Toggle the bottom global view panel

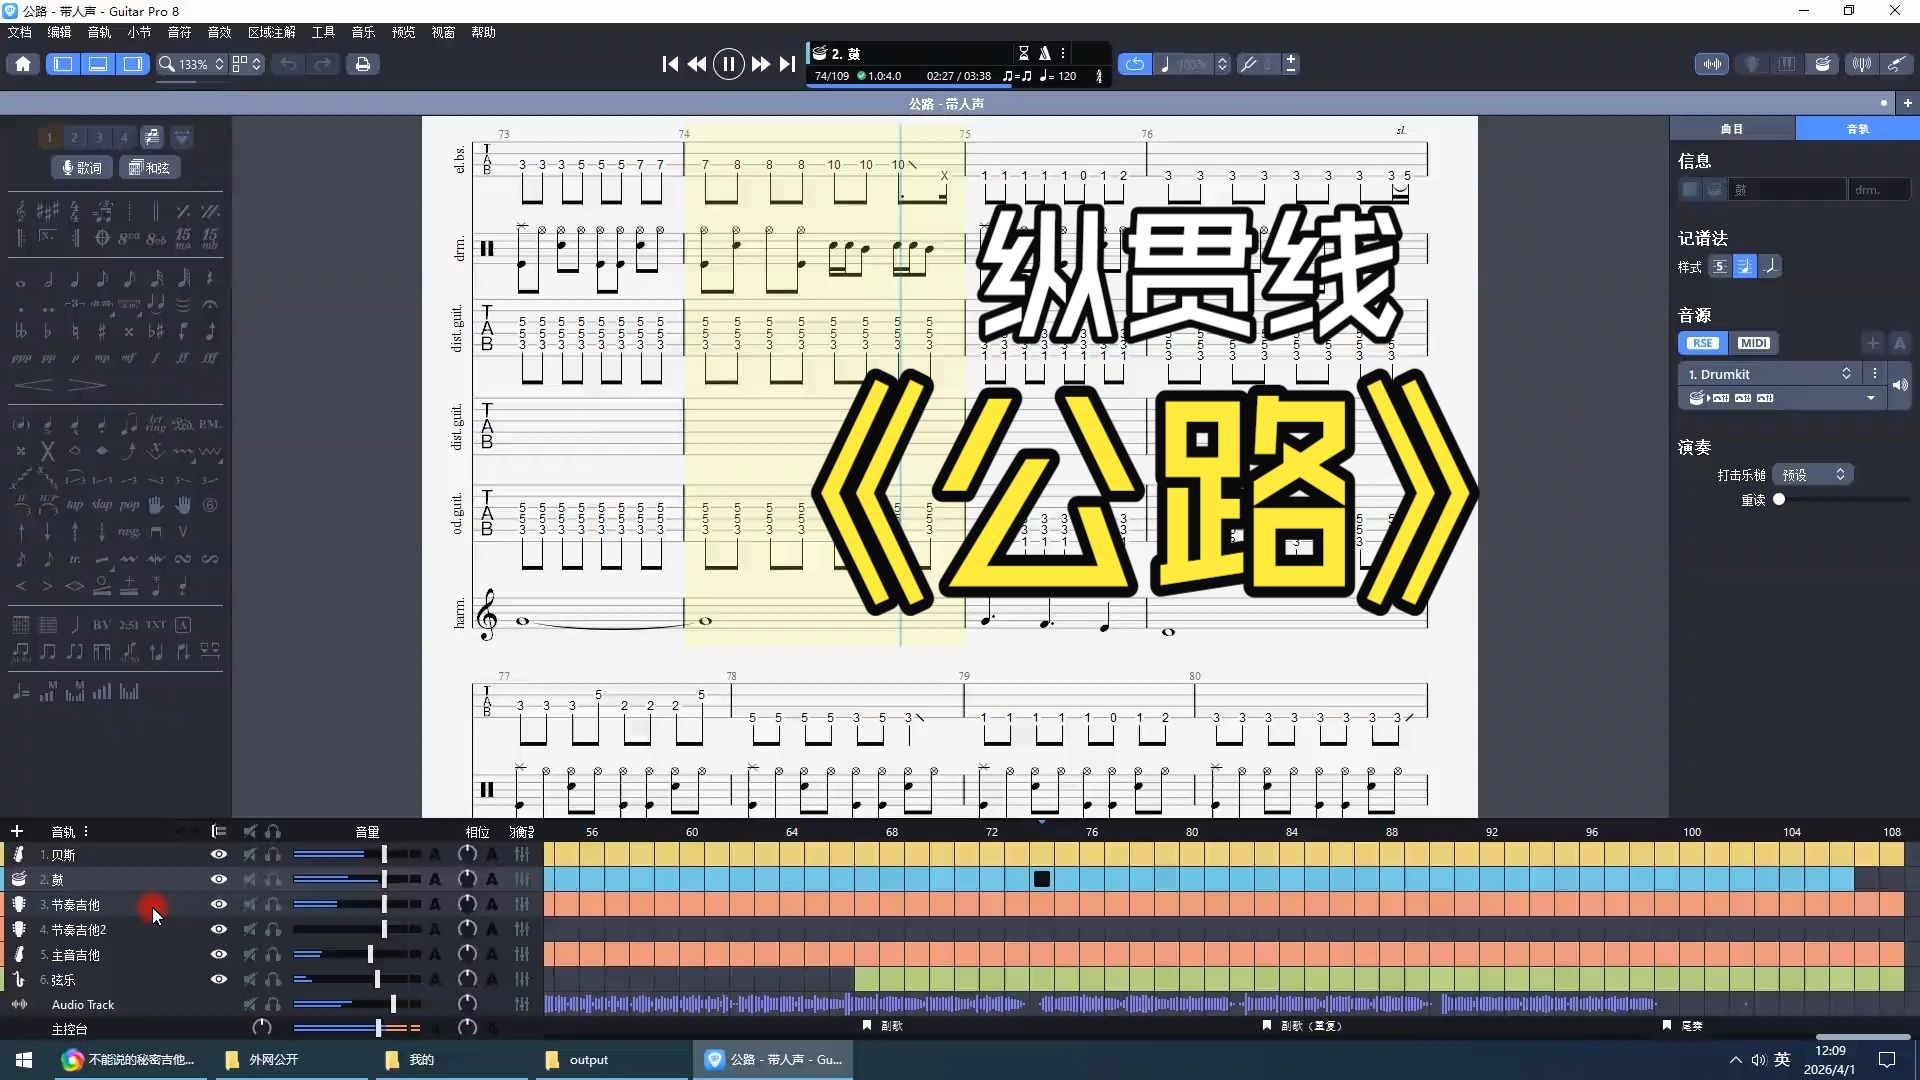(x=98, y=64)
